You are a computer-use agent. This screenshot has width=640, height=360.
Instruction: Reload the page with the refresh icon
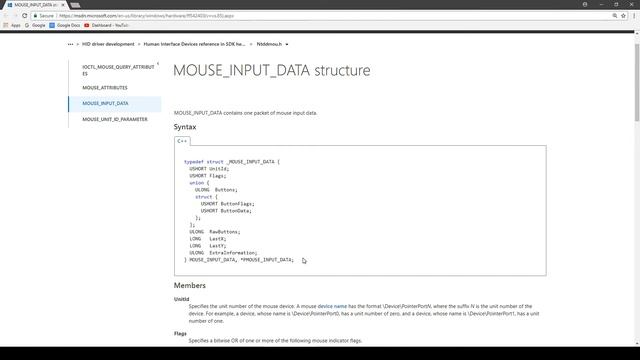(x=24, y=16)
